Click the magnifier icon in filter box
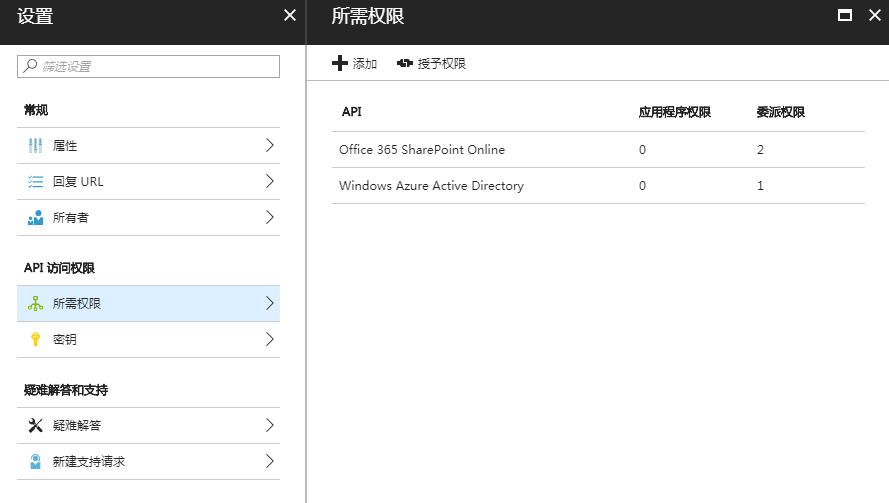Viewport: 889px width, 503px height. pyautogui.click(x=30, y=66)
